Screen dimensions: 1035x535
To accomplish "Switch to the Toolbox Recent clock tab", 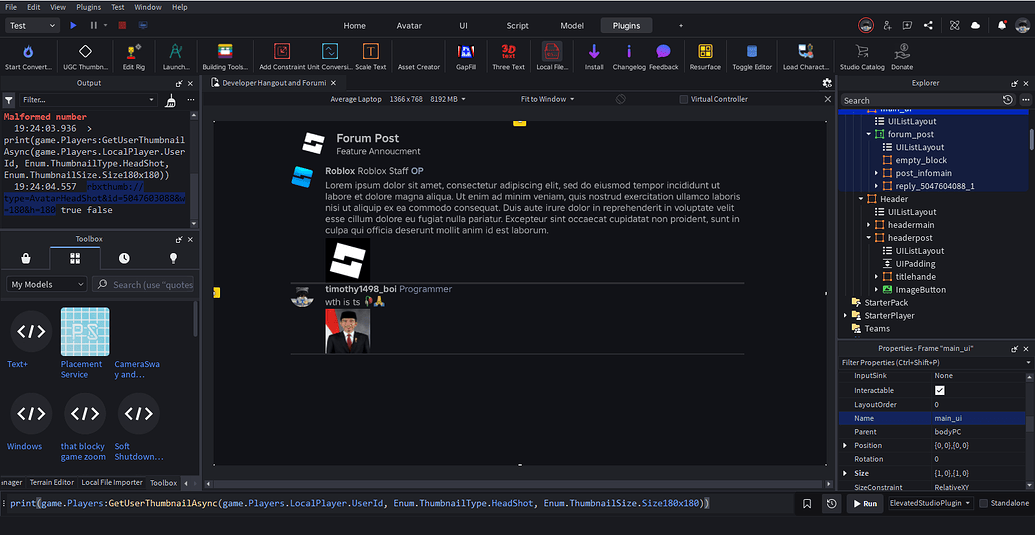I will (124, 258).
